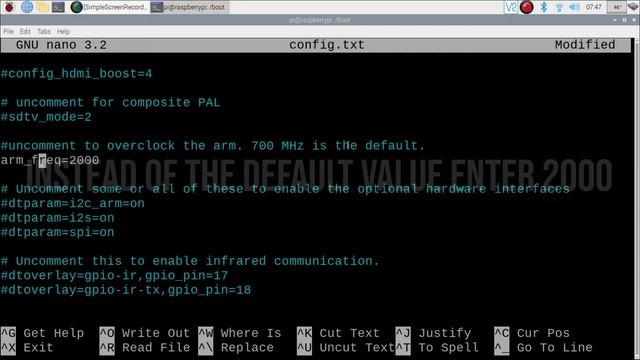640x360 pixels.
Task: Click ^G Get Help shortcut label
Action: [x=42, y=333]
